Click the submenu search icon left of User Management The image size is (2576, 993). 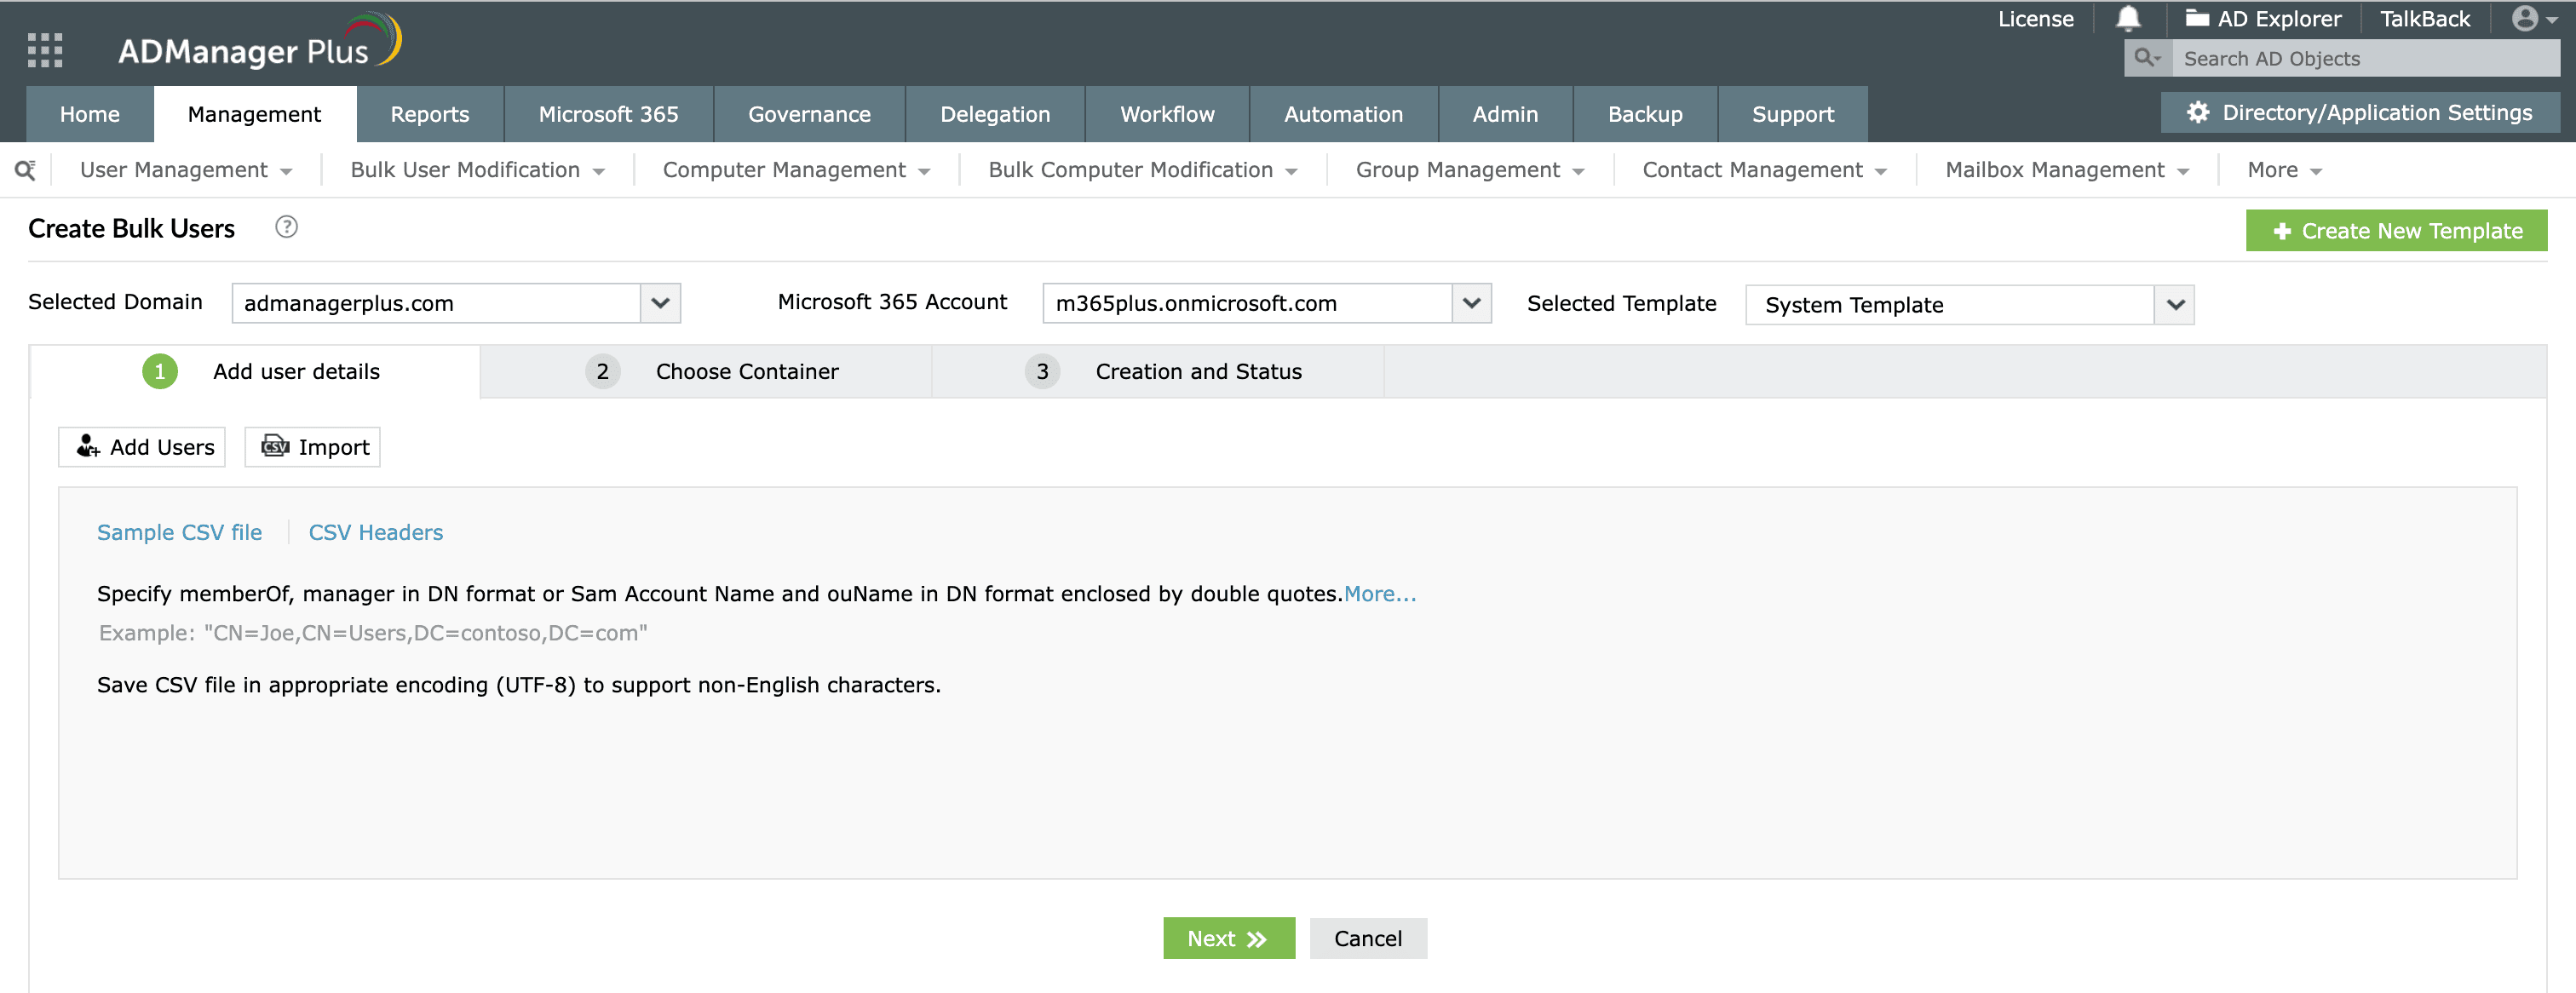tap(26, 171)
